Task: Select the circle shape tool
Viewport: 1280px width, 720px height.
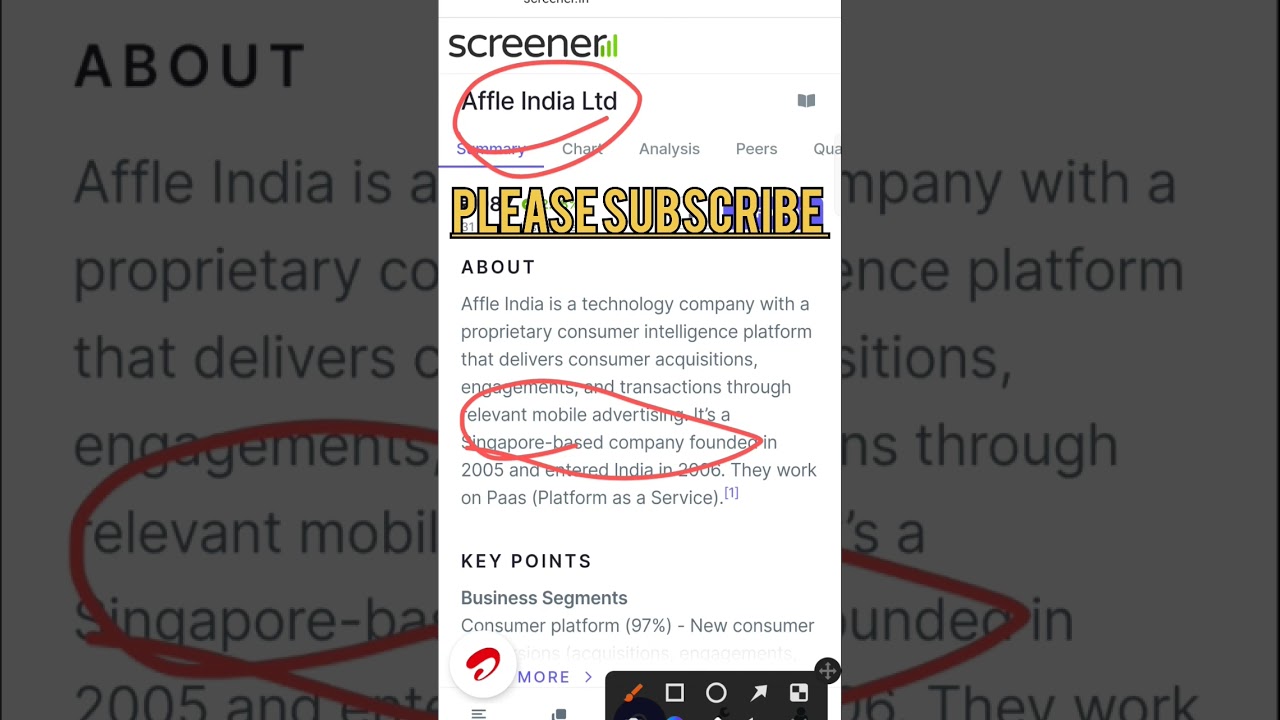Action: [x=716, y=693]
